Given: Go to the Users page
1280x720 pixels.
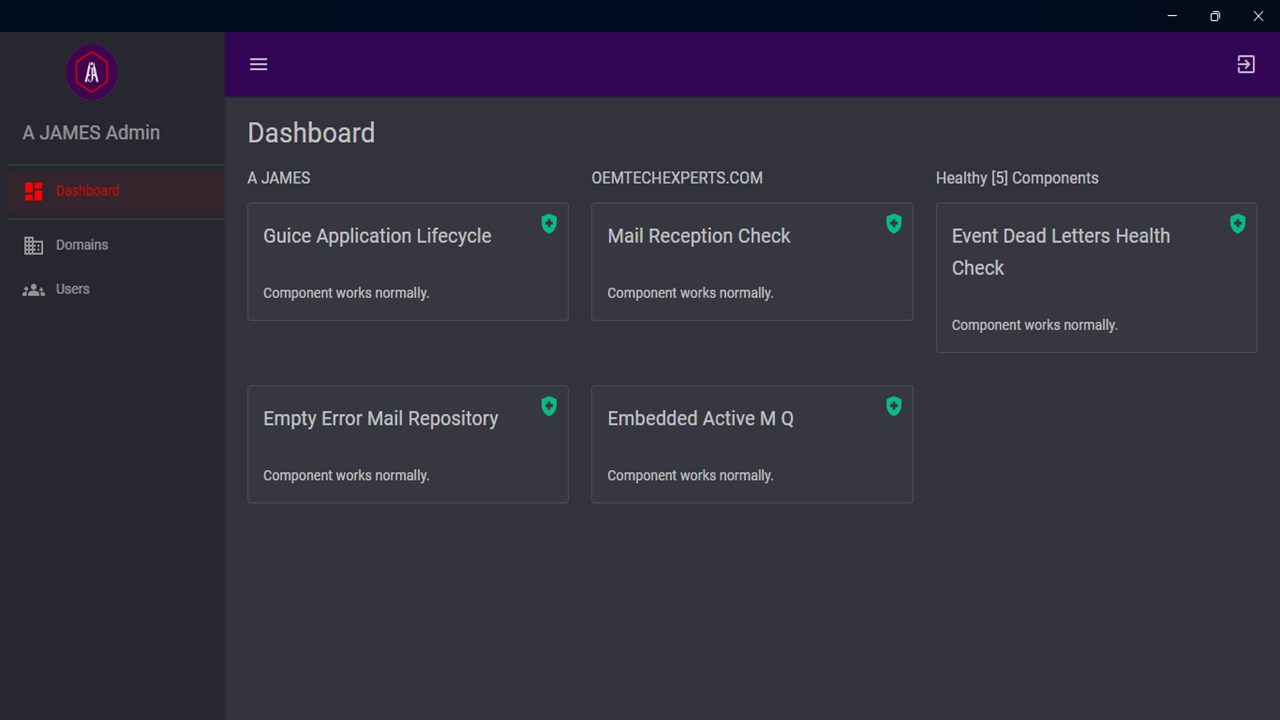Looking at the screenshot, I should tap(73, 289).
